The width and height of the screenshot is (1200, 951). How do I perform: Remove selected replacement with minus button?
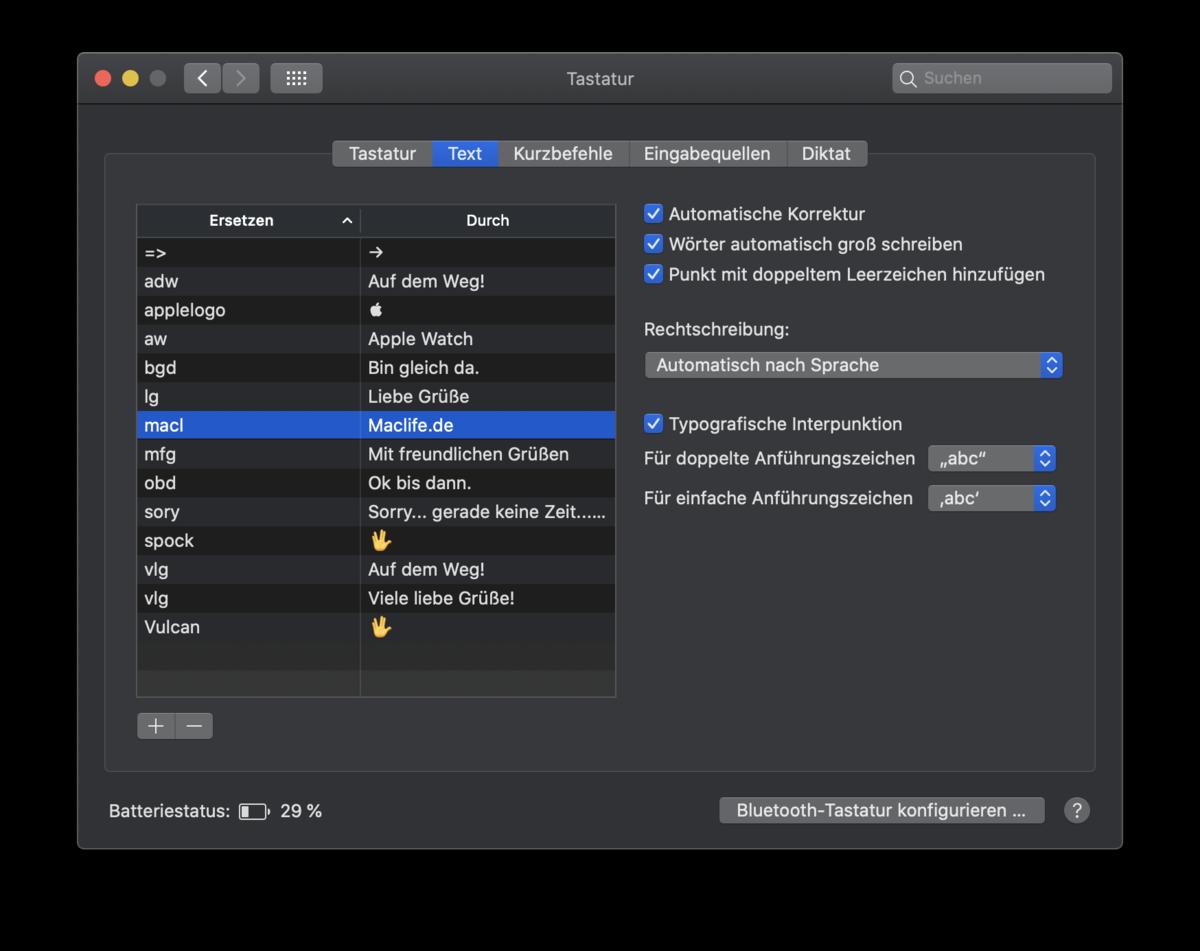click(194, 726)
